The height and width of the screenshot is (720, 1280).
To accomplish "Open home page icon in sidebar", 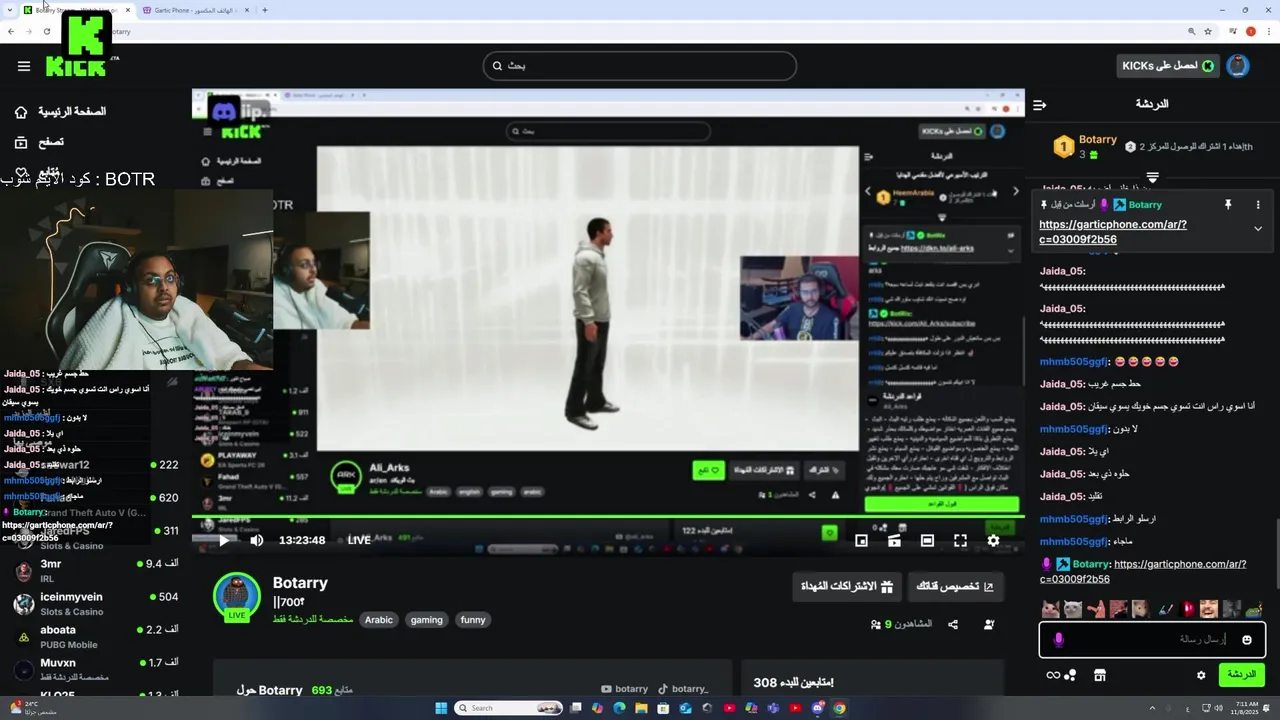I will tap(21, 112).
